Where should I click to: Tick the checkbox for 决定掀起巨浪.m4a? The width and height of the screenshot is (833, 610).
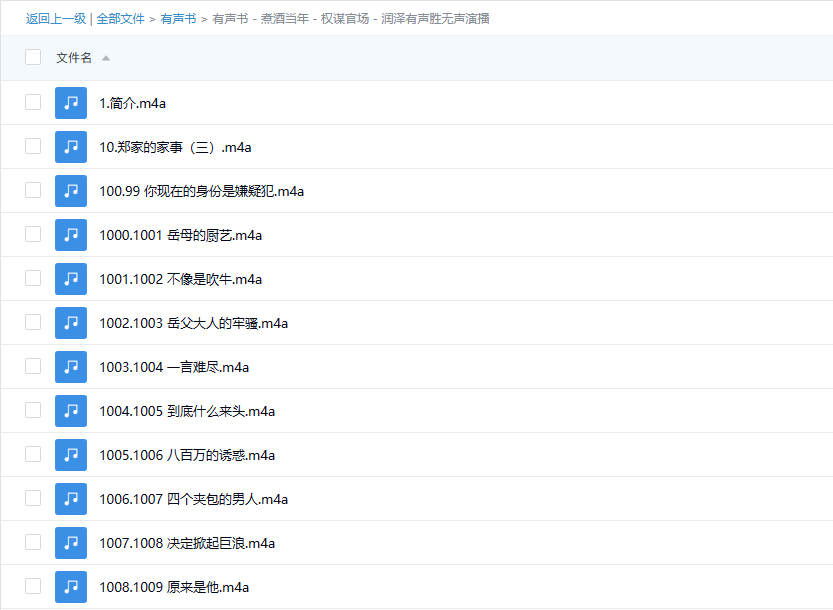coord(33,542)
